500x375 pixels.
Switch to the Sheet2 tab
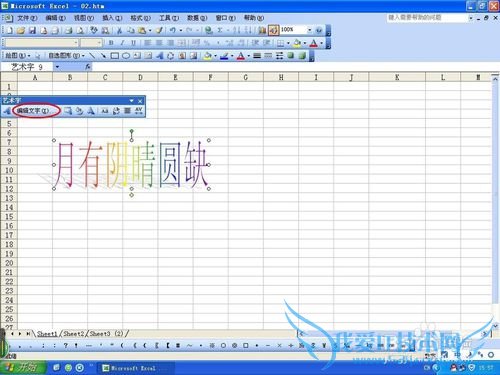[x=74, y=333]
